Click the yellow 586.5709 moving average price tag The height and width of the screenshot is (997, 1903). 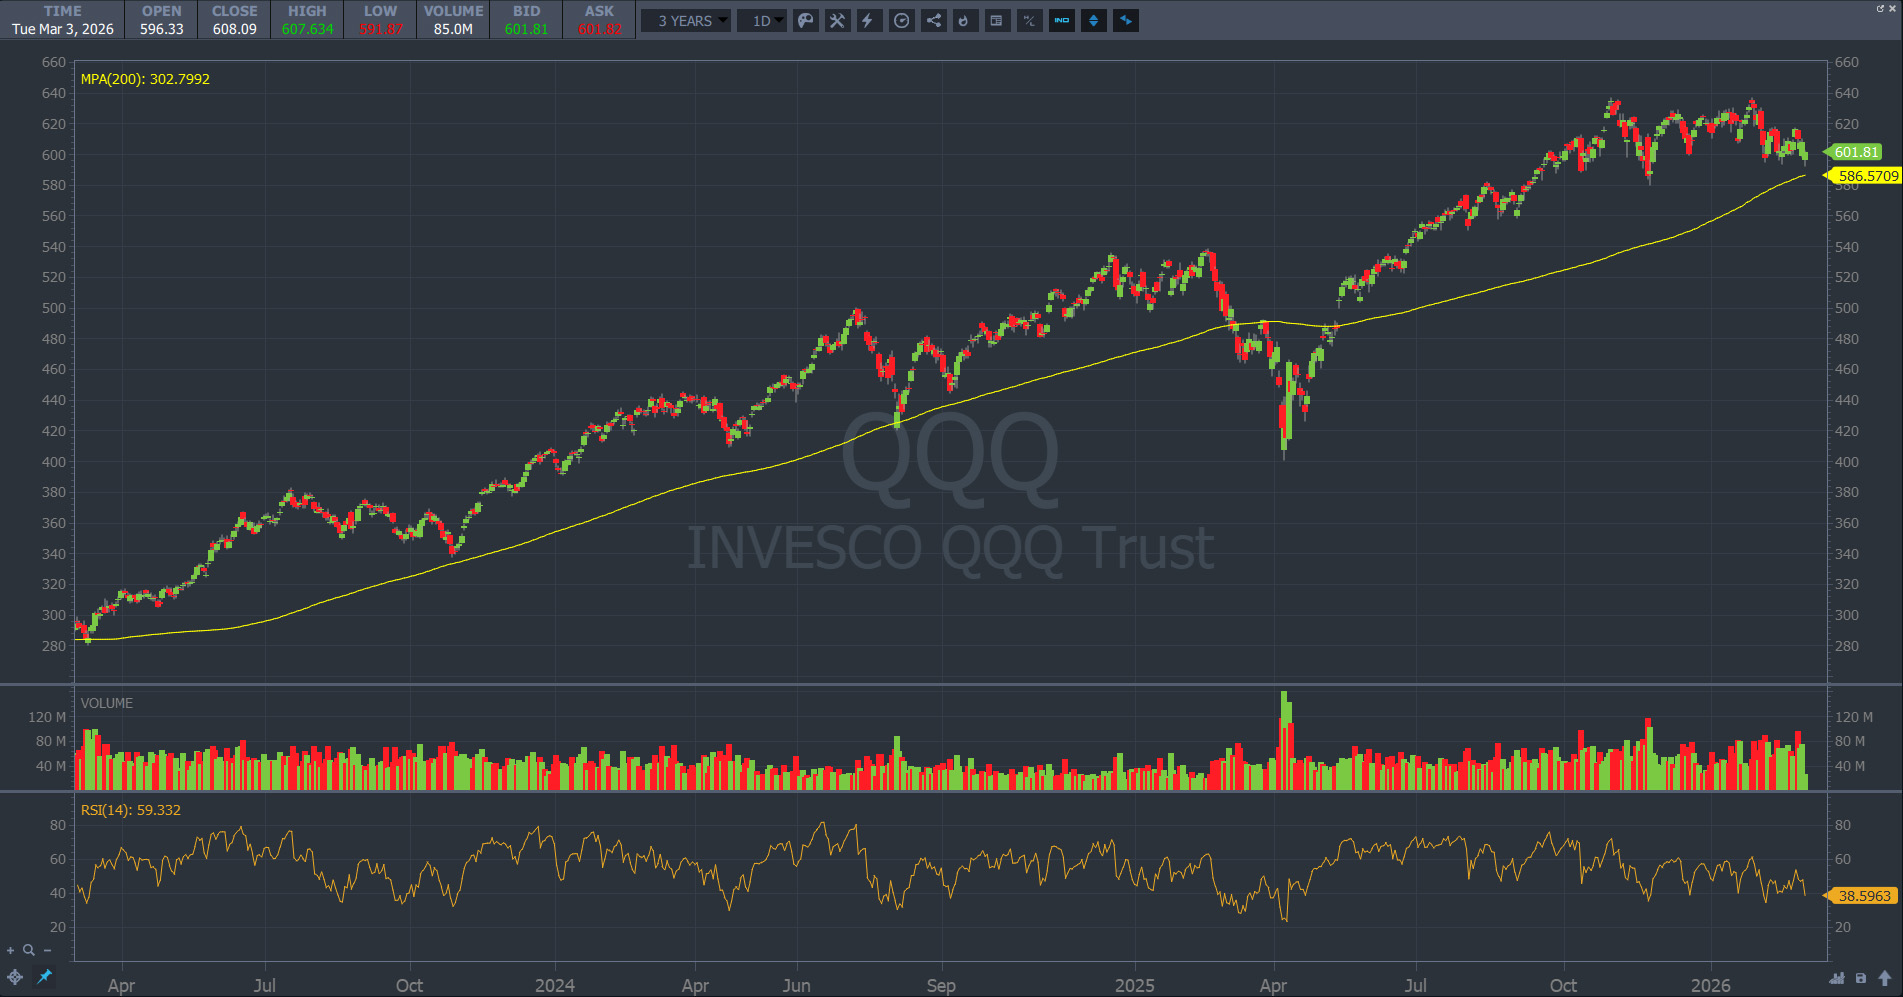click(x=1866, y=176)
